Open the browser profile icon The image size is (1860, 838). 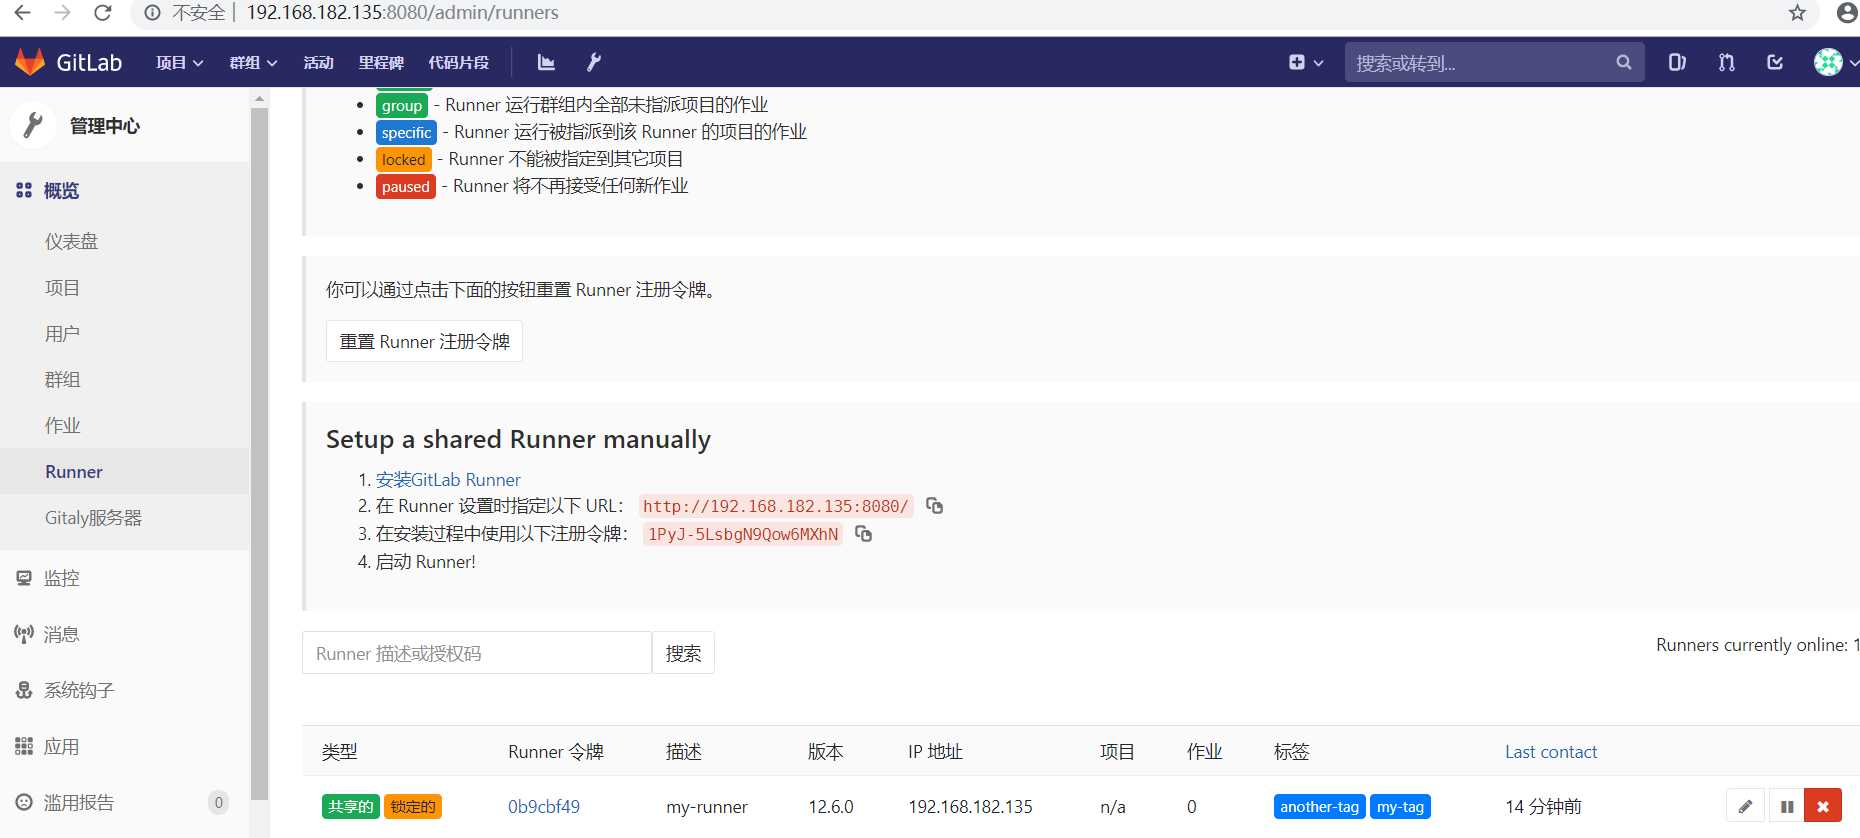[x=1847, y=13]
